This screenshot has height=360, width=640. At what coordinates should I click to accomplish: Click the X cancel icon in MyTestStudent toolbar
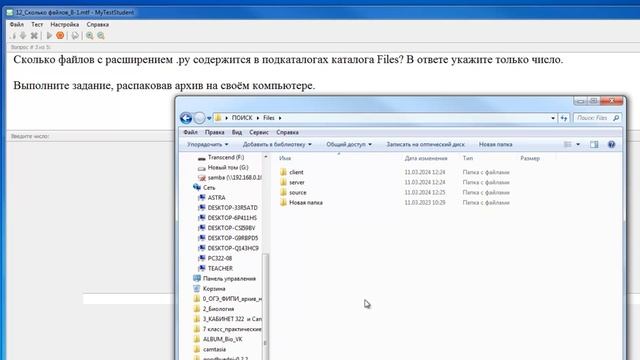coord(34,36)
